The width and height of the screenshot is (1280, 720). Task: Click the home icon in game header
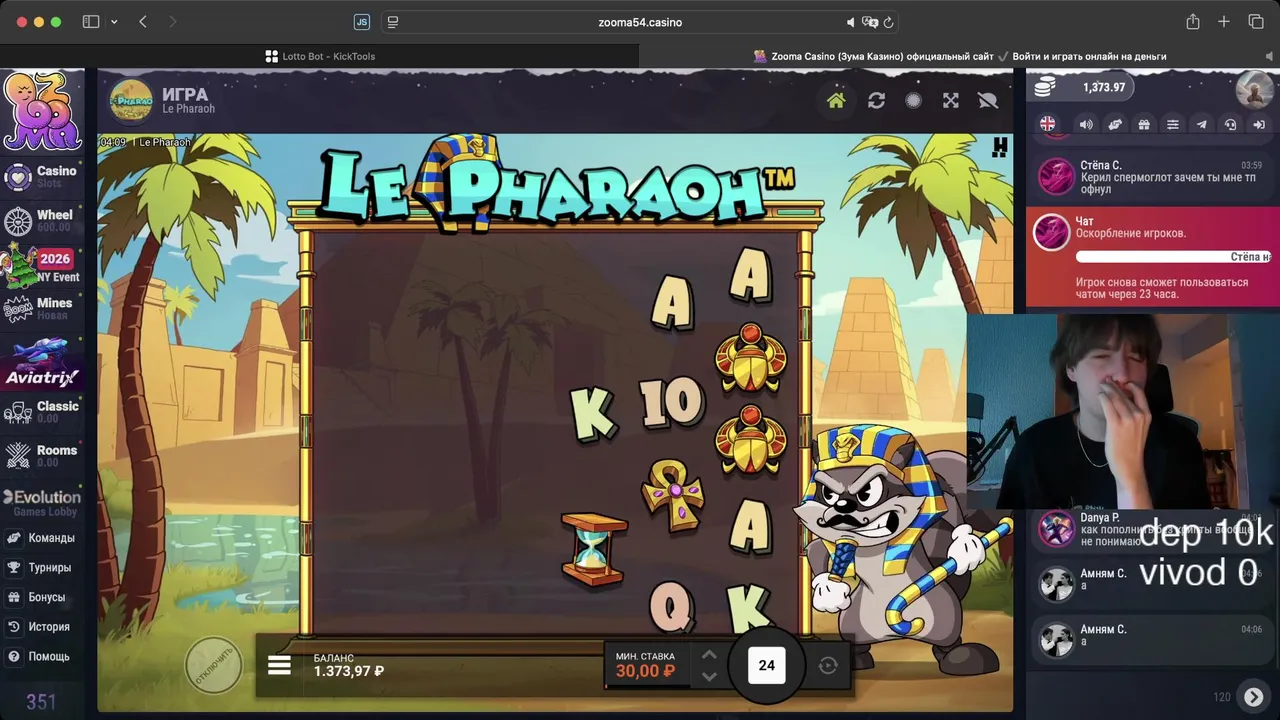point(836,100)
